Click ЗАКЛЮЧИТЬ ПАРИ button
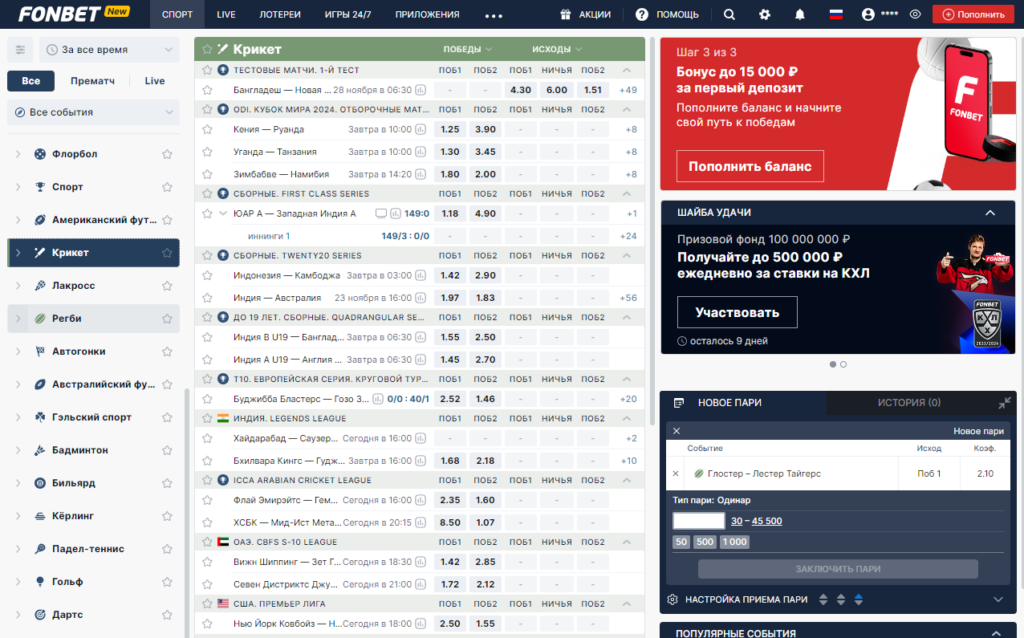This screenshot has height=638, width=1024. (838, 569)
